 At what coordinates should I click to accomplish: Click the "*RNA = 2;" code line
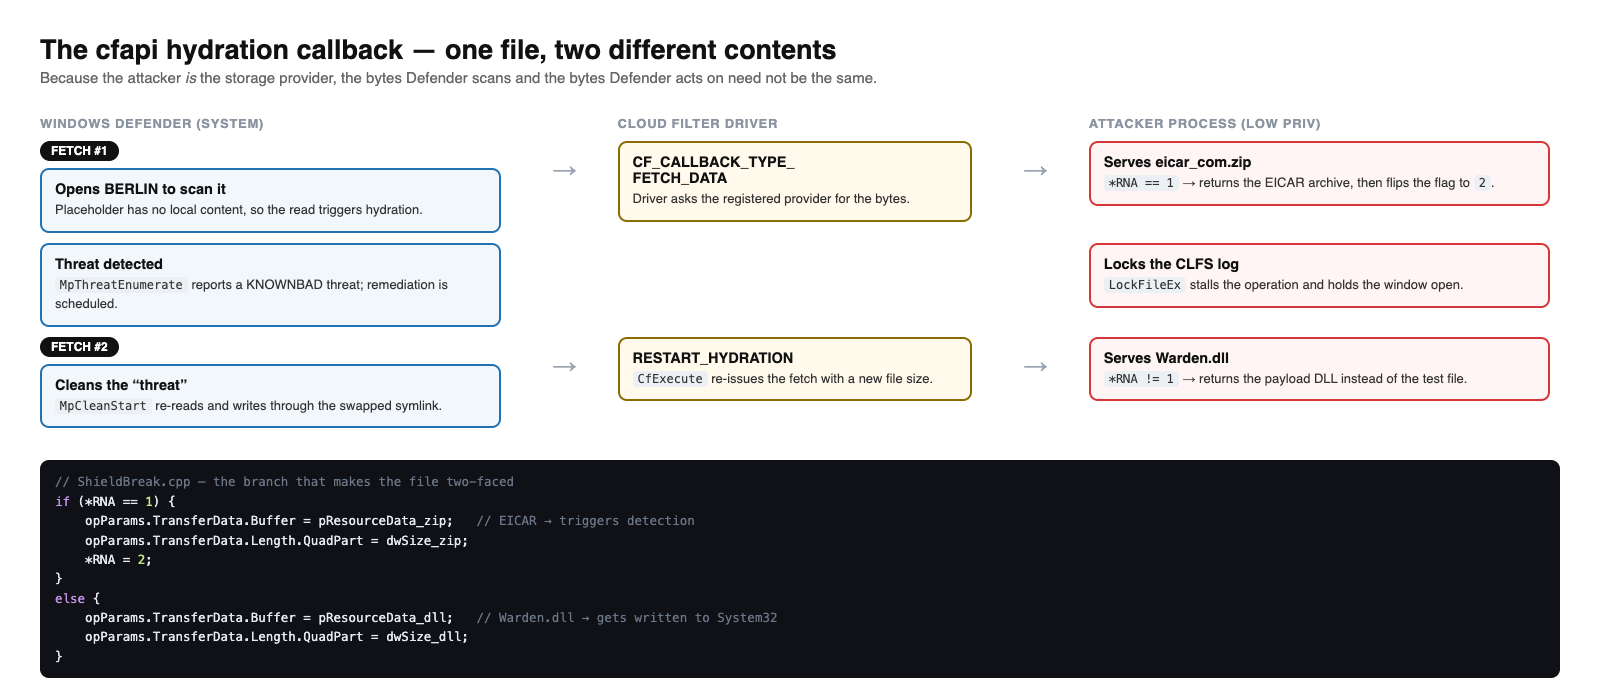click(x=118, y=560)
